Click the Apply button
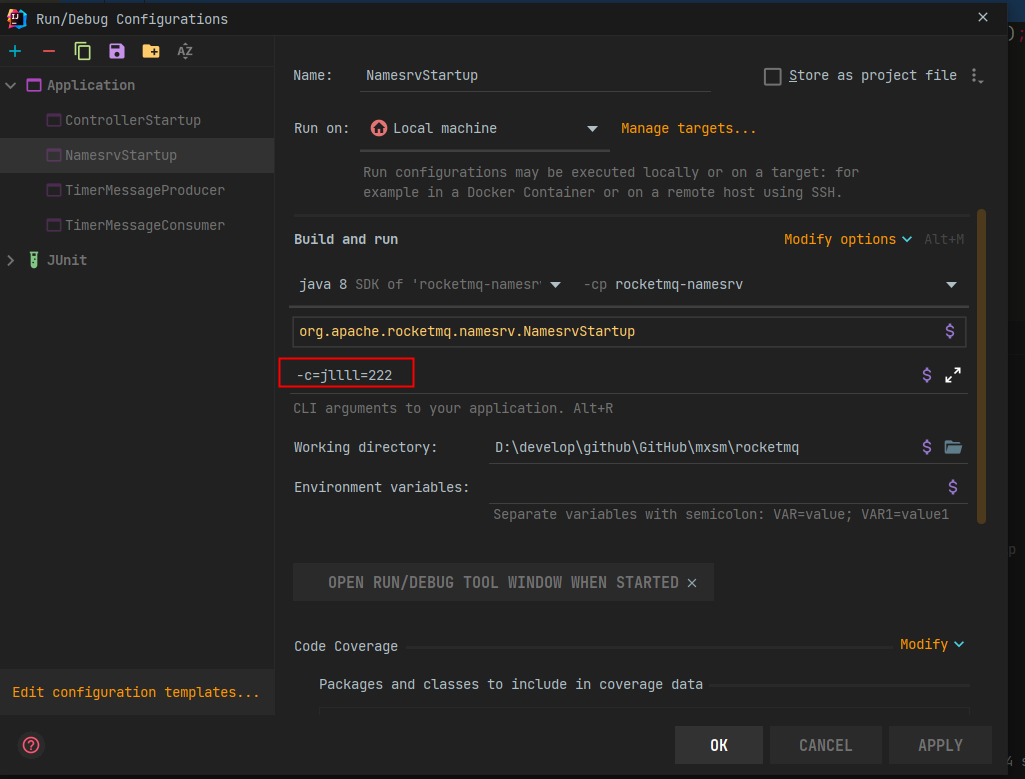Viewport: 1025px width, 779px height. (940, 745)
